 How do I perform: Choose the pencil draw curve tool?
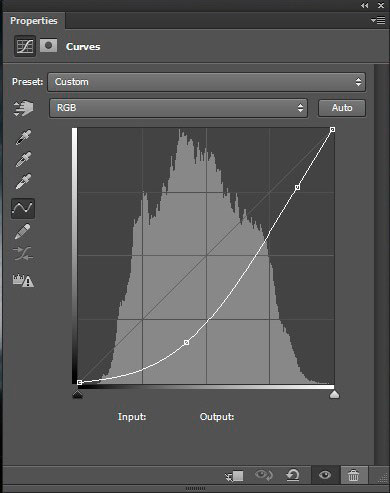click(23, 231)
